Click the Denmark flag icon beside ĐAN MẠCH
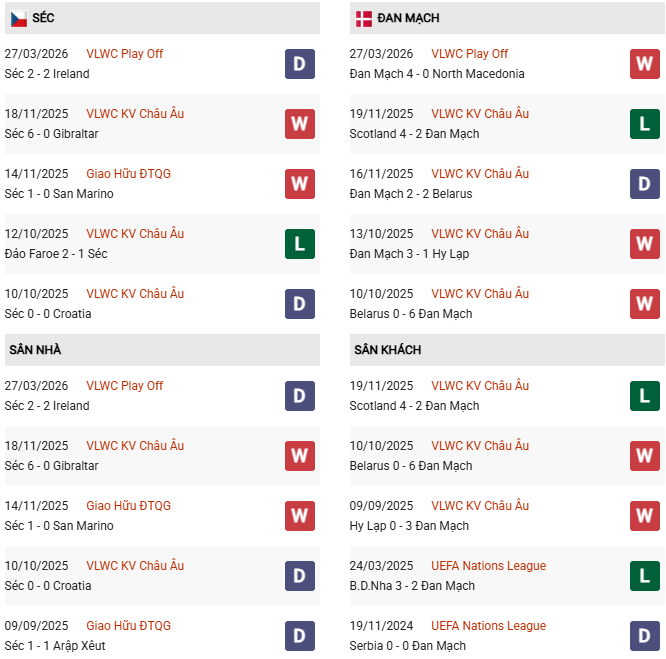Screen dimensions: 666x659 [x=363, y=18]
